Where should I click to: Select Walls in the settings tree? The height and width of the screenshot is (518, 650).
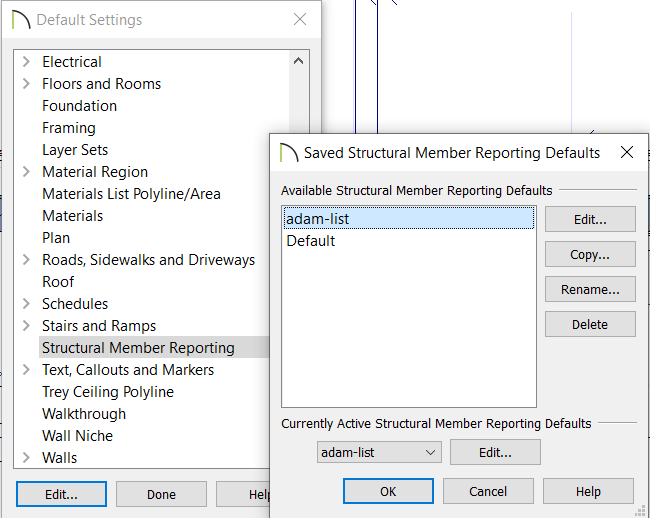[60, 457]
